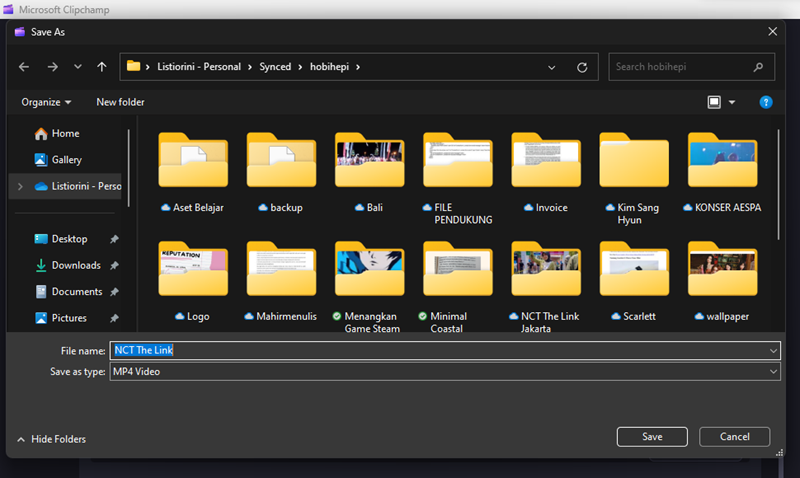800x478 pixels.
Task: Open Listiorini - Personal breadcrumb
Action: 199,67
